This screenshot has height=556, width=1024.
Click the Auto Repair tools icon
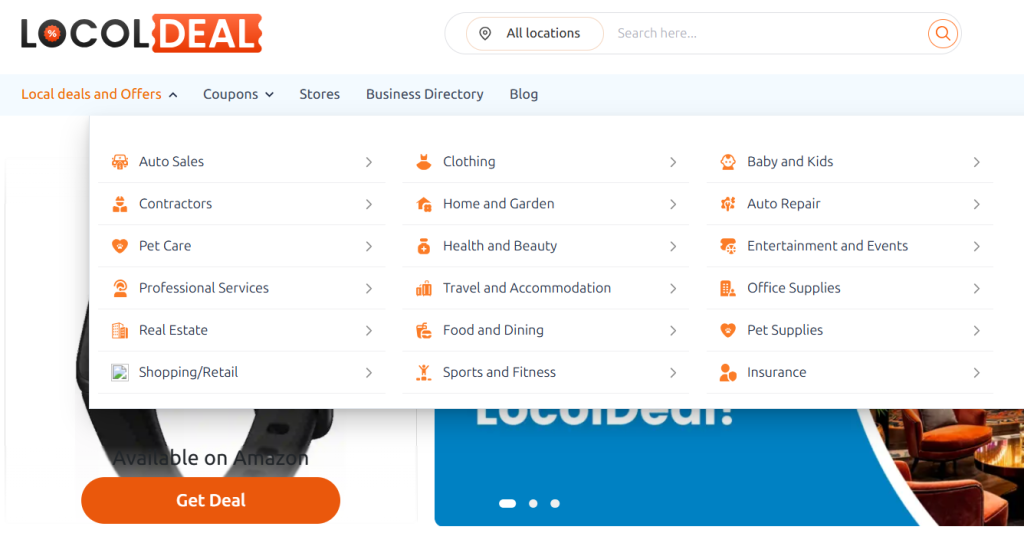[728, 204]
